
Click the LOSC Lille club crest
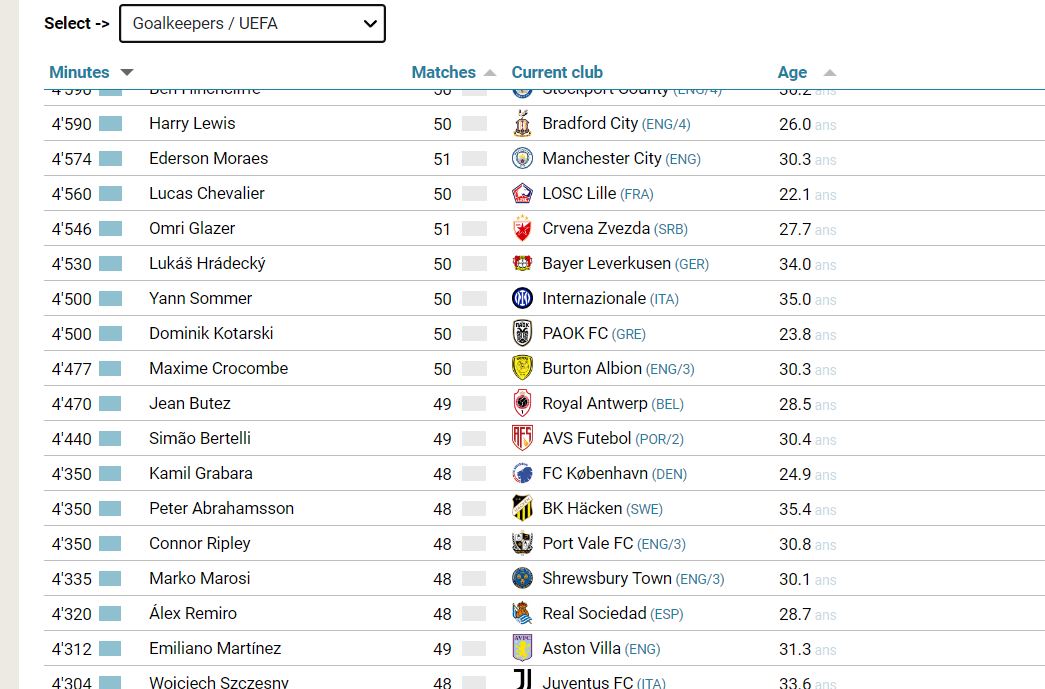(x=522, y=193)
